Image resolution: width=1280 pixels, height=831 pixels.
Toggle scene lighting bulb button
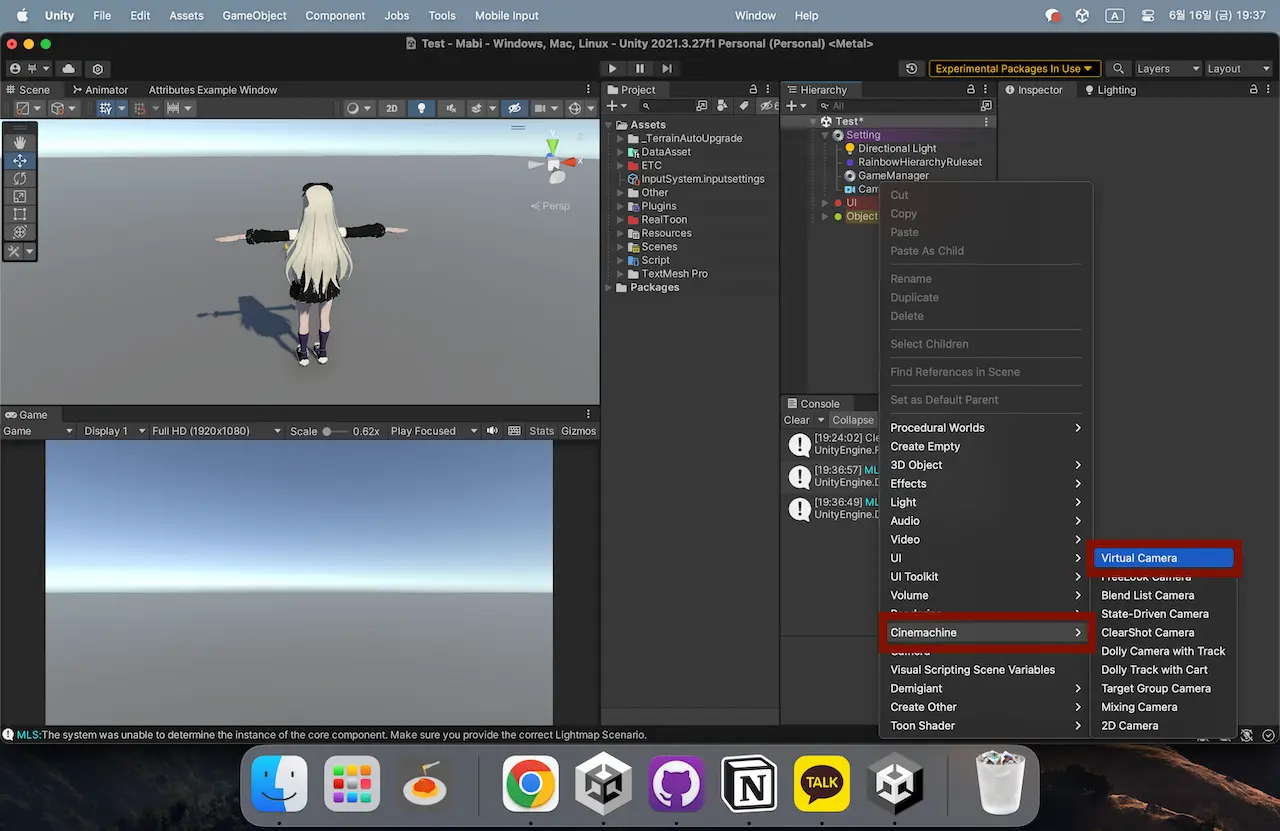(x=421, y=108)
